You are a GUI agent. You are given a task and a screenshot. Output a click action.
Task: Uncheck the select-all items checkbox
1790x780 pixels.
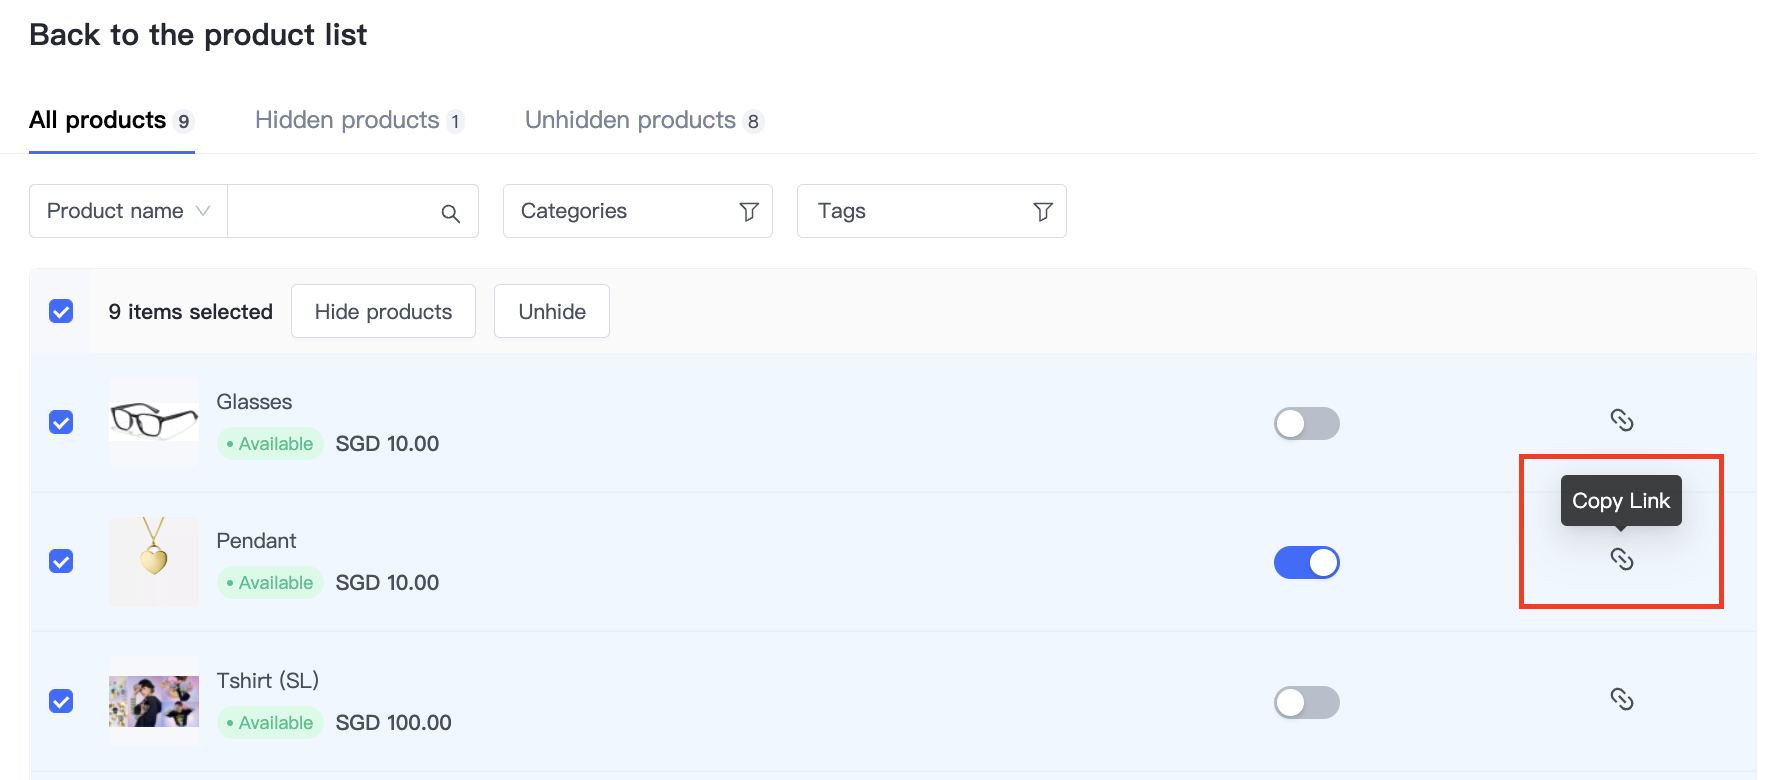pos(61,312)
